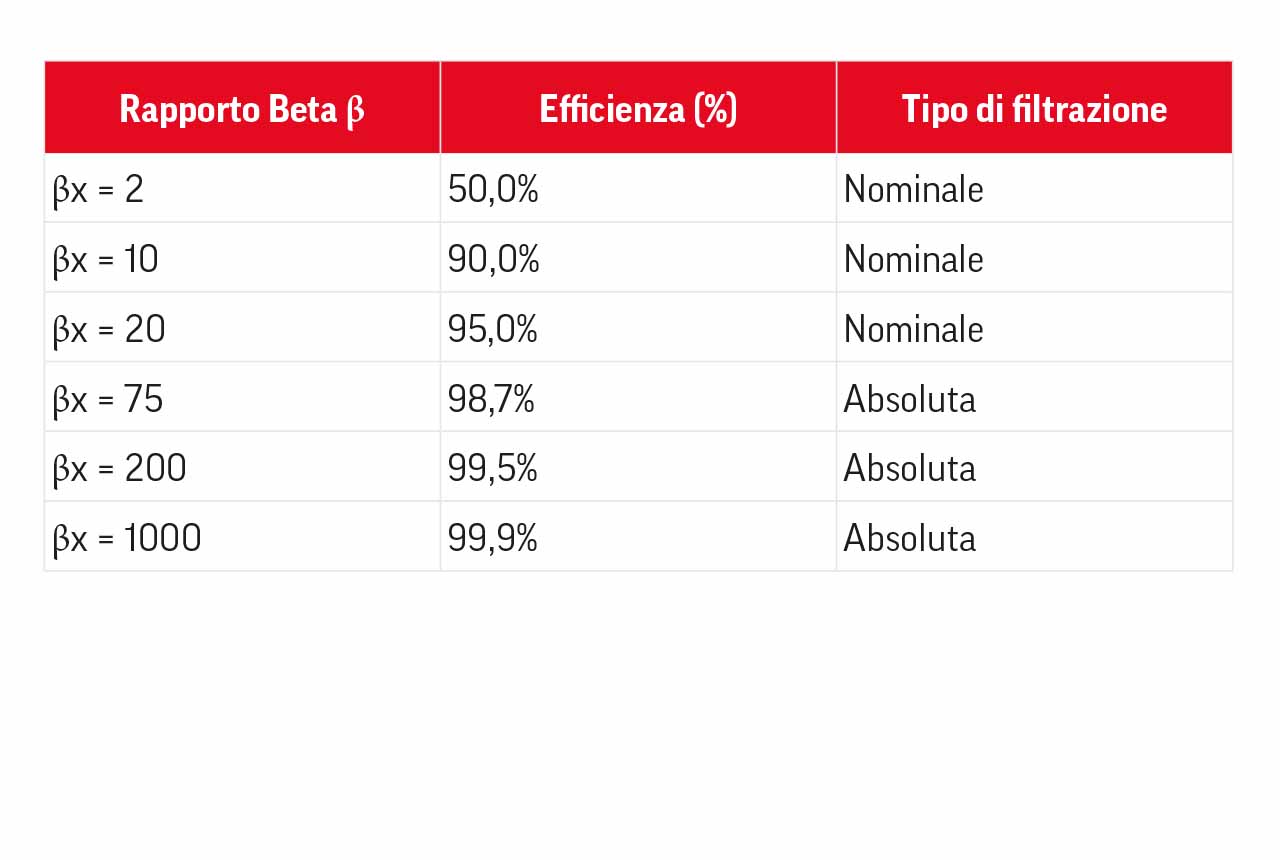Click the 99,9% efficiency value

tap(493, 538)
